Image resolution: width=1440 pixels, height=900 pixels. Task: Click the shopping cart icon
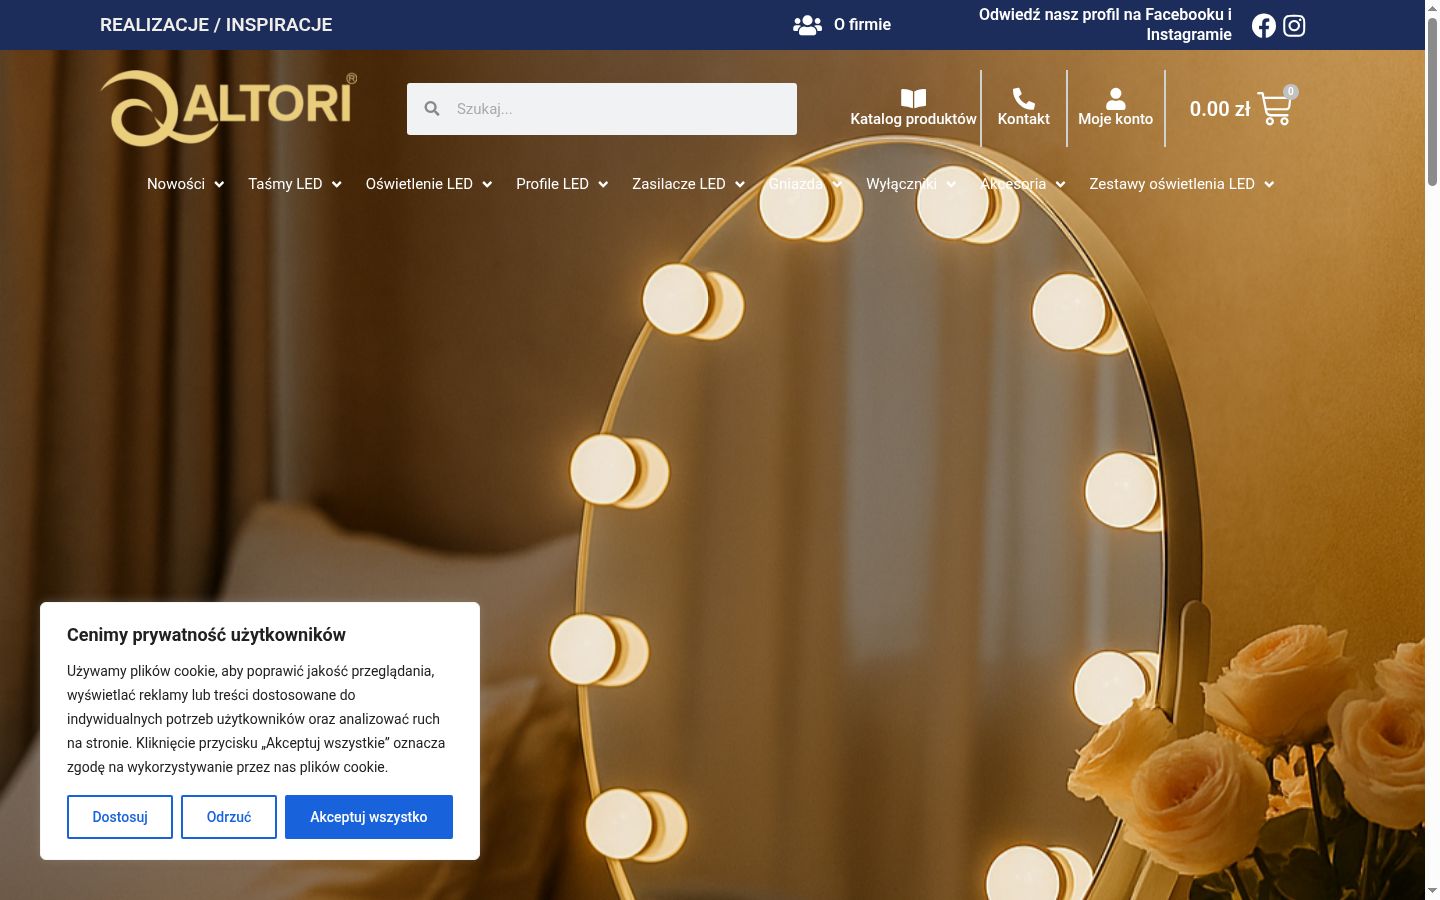(1275, 109)
